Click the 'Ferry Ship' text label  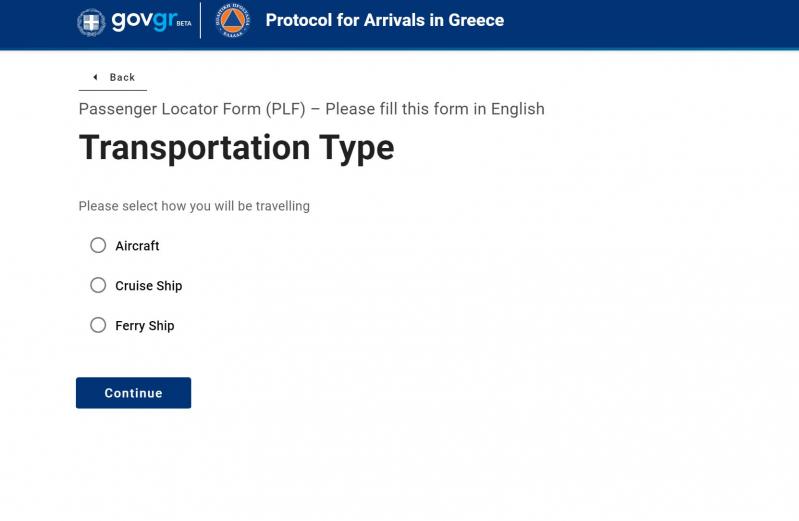(144, 326)
